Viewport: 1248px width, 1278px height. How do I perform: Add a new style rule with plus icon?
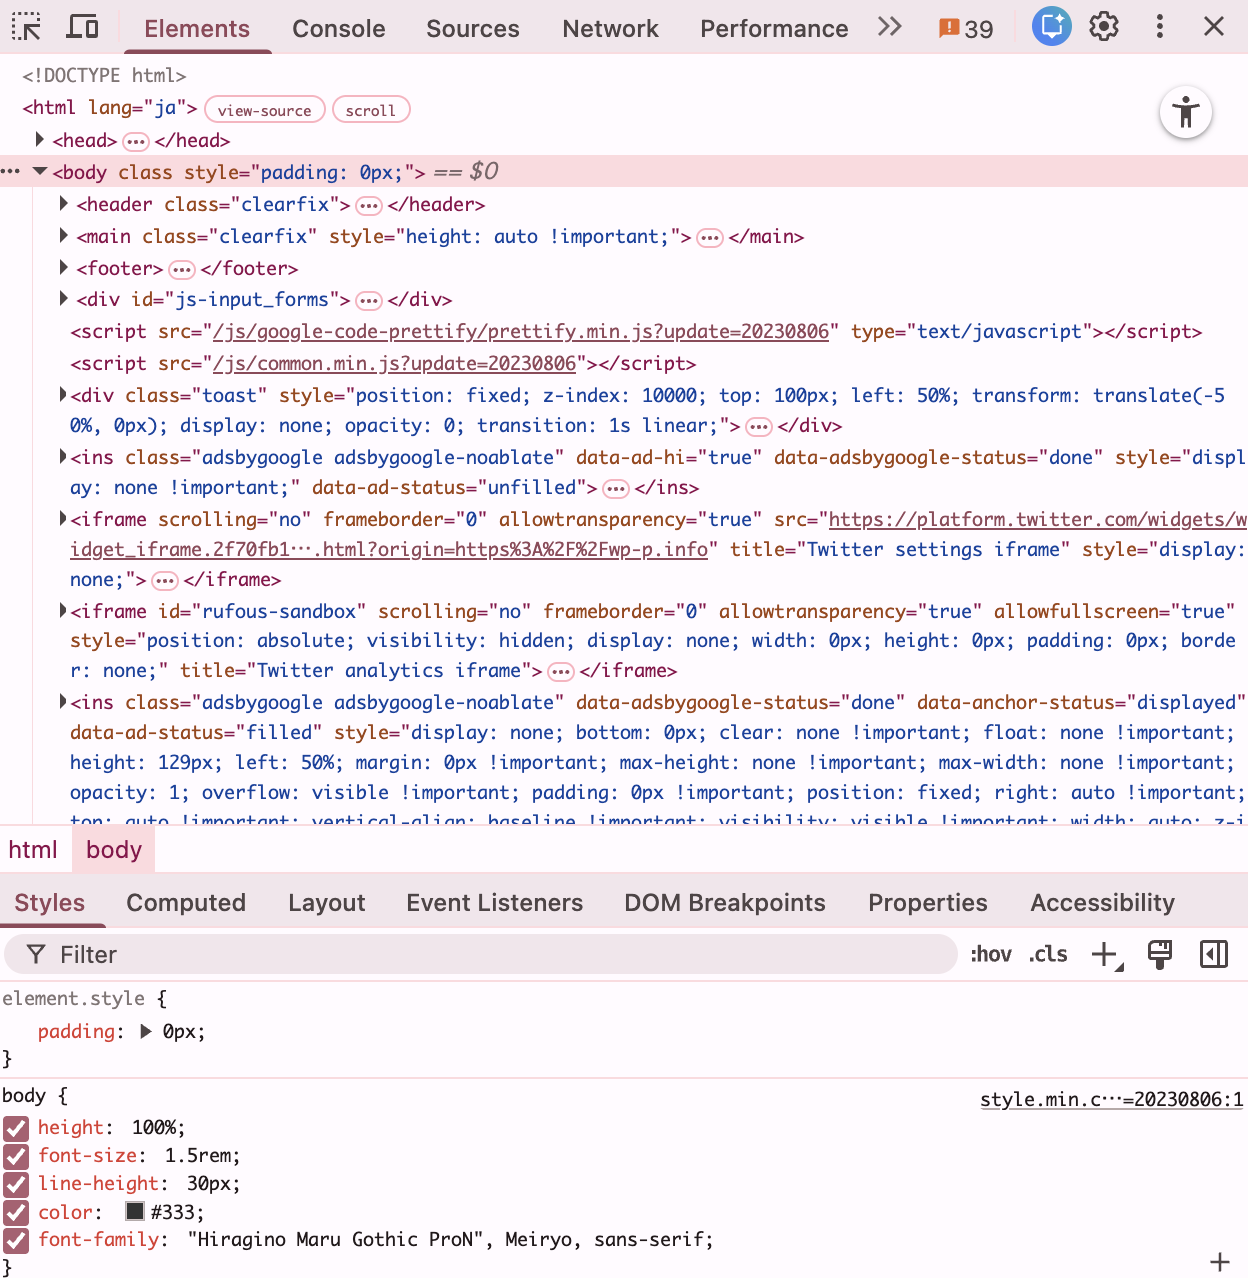(x=1101, y=954)
